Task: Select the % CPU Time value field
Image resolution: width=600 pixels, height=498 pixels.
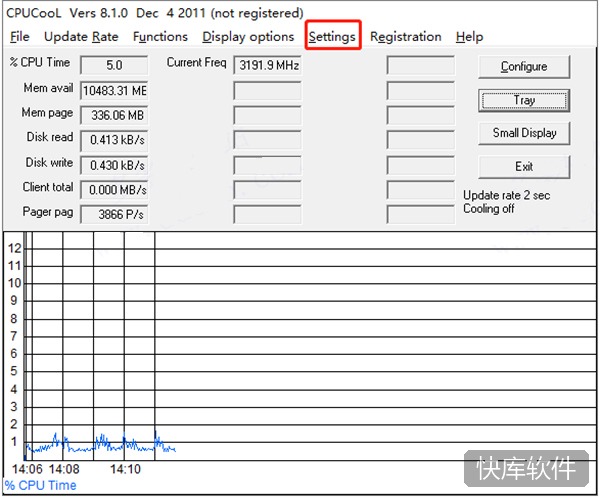Action: (x=114, y=65)
